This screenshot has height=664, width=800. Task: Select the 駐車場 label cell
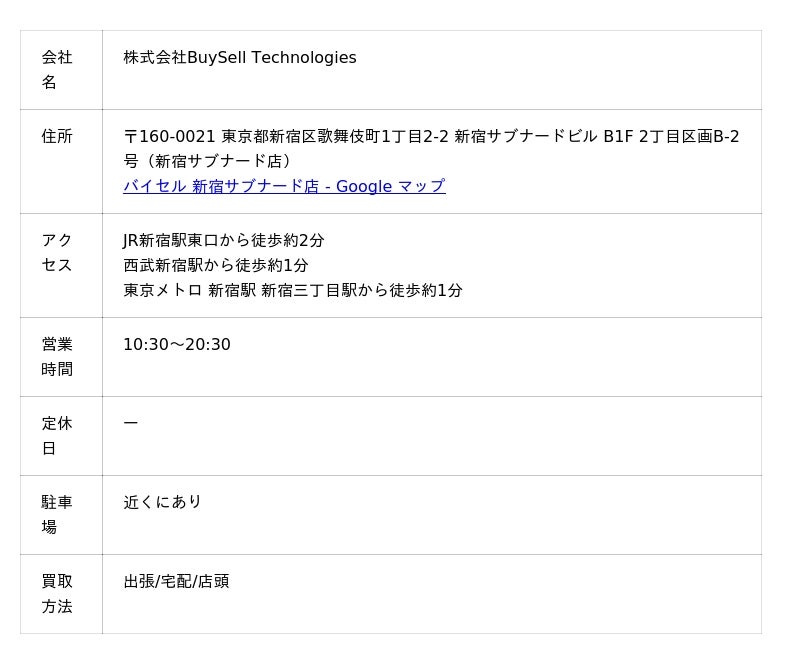pyautogui.click(x=61, y=515)
